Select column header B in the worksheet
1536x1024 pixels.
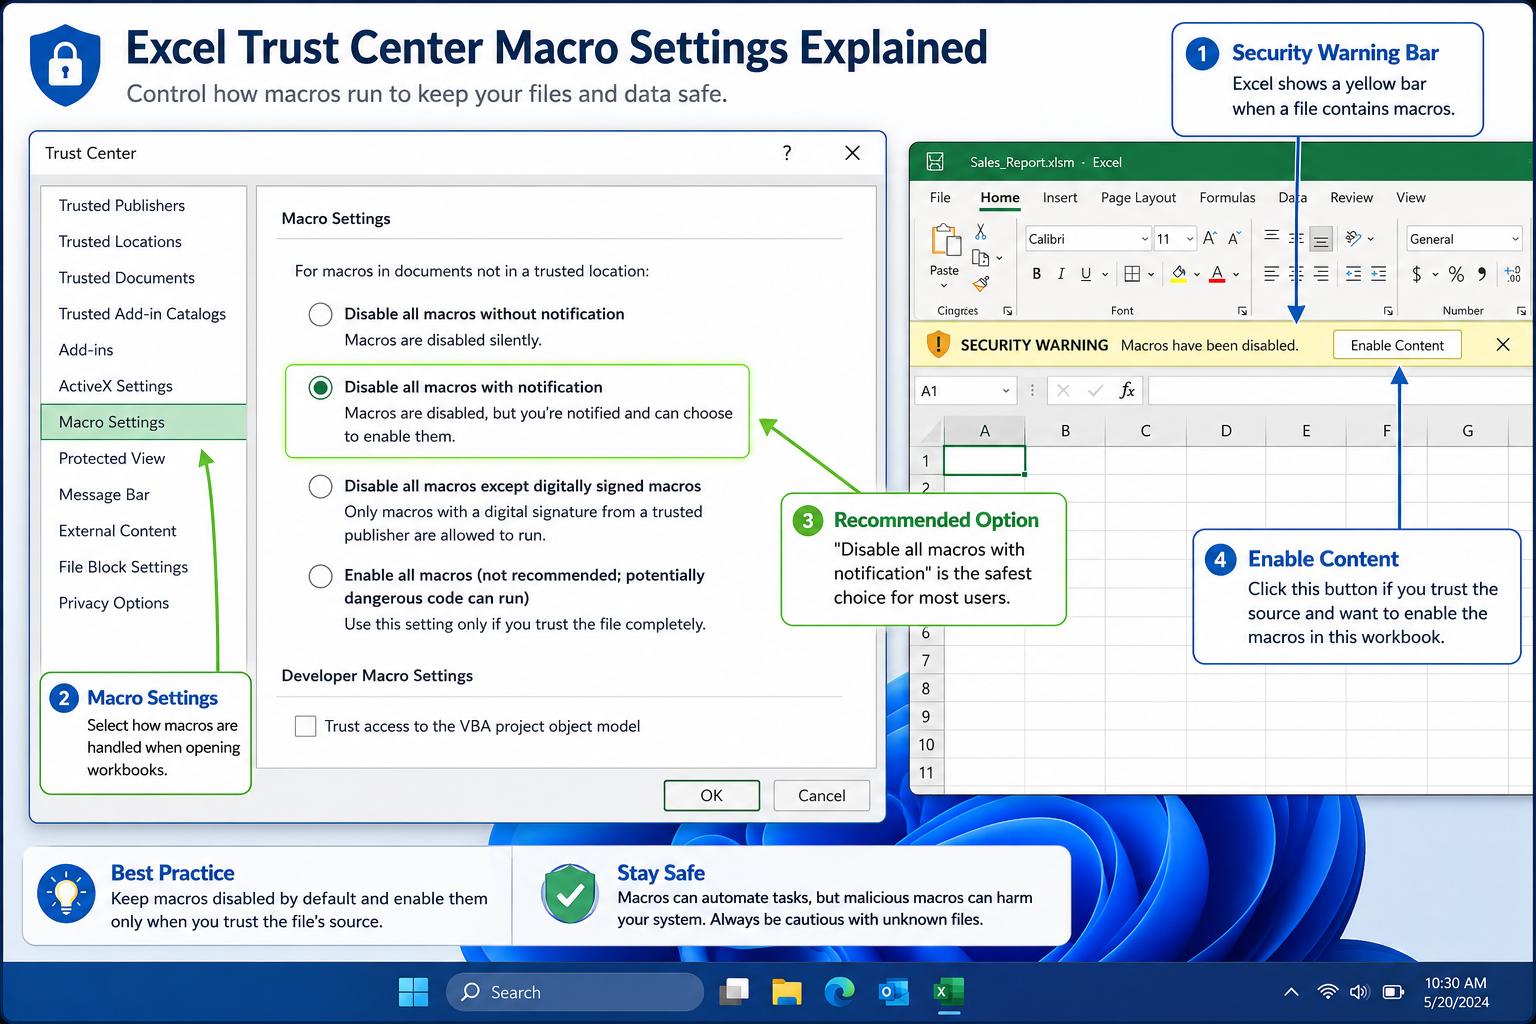pos(1065,431)
